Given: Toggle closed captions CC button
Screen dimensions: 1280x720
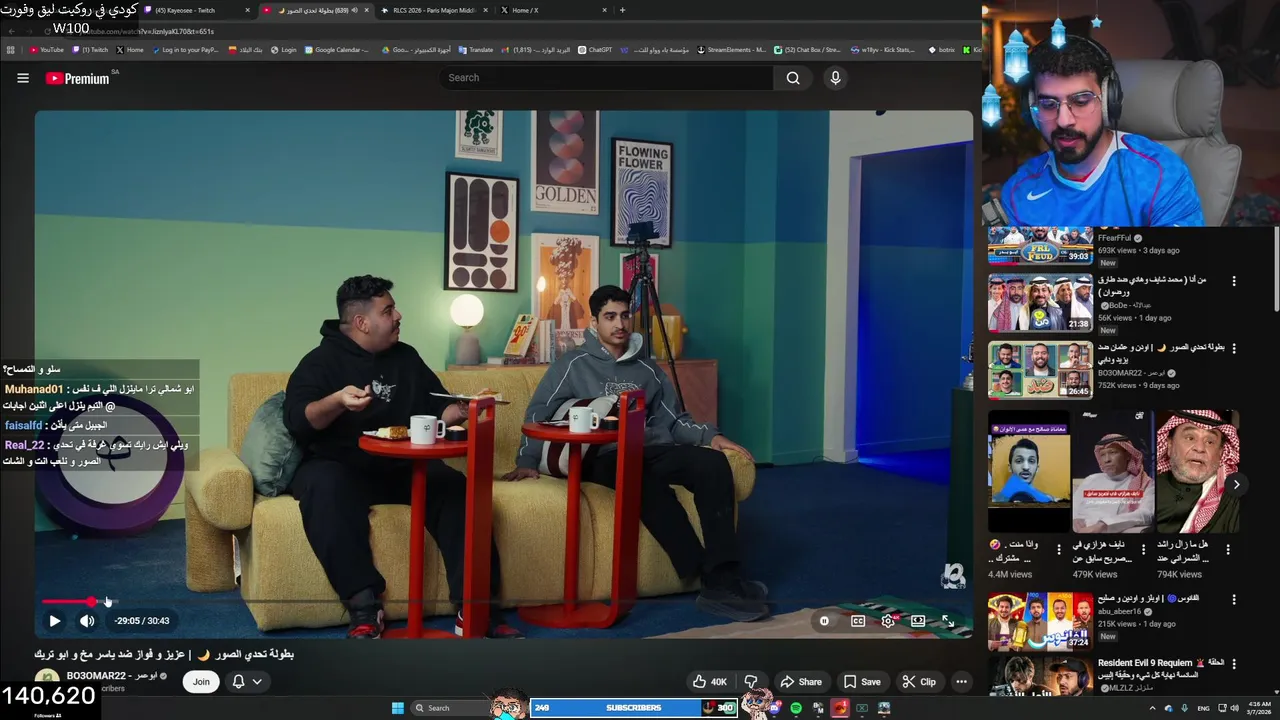Looking at the screenshot, I should [857, 621].
